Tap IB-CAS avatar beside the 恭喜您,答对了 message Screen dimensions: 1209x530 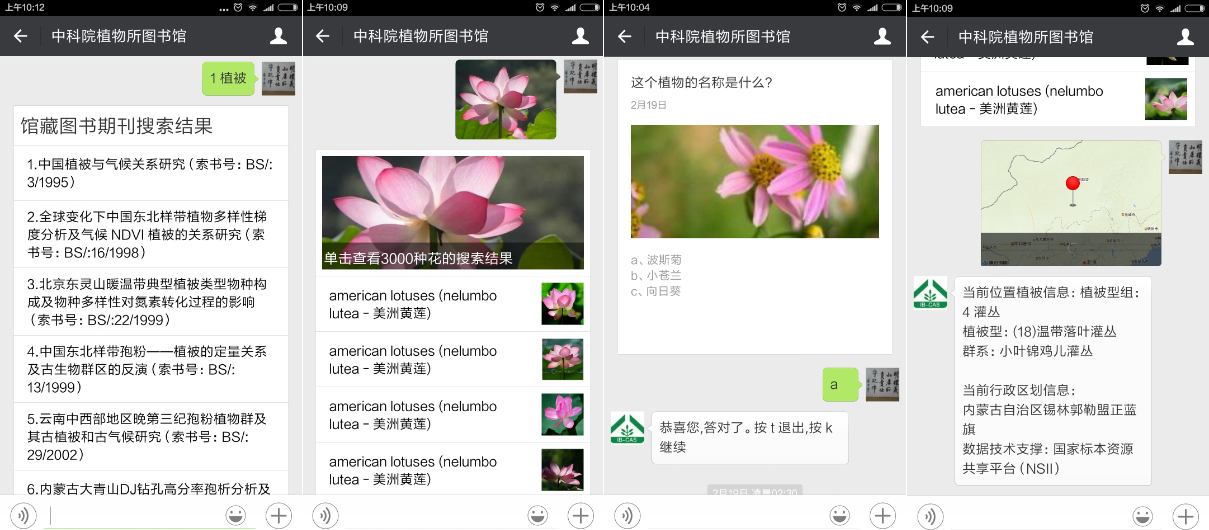(x=627, y=428)
